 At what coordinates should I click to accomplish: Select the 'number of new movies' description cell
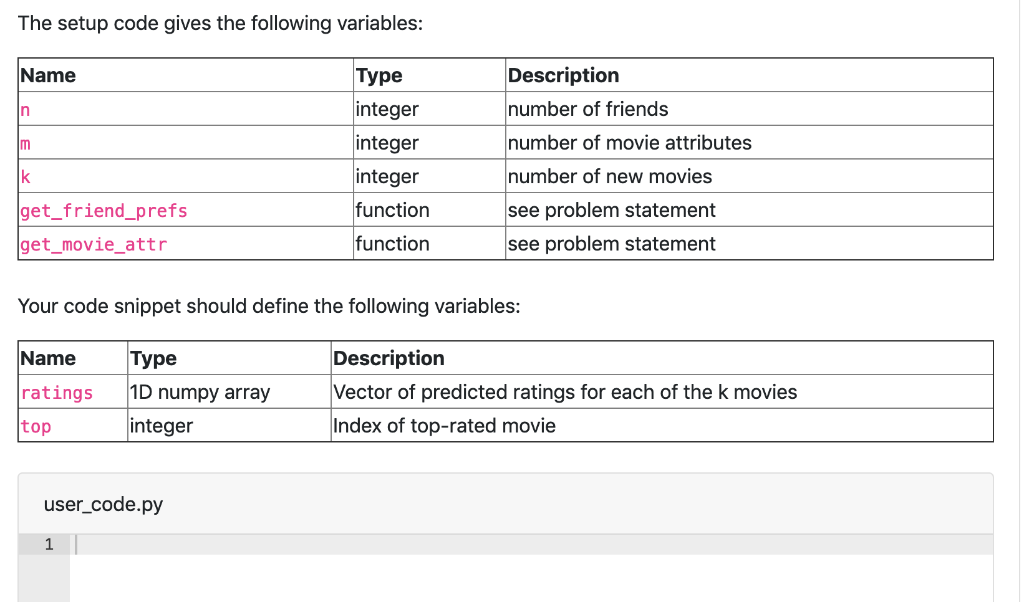(610, 177)
